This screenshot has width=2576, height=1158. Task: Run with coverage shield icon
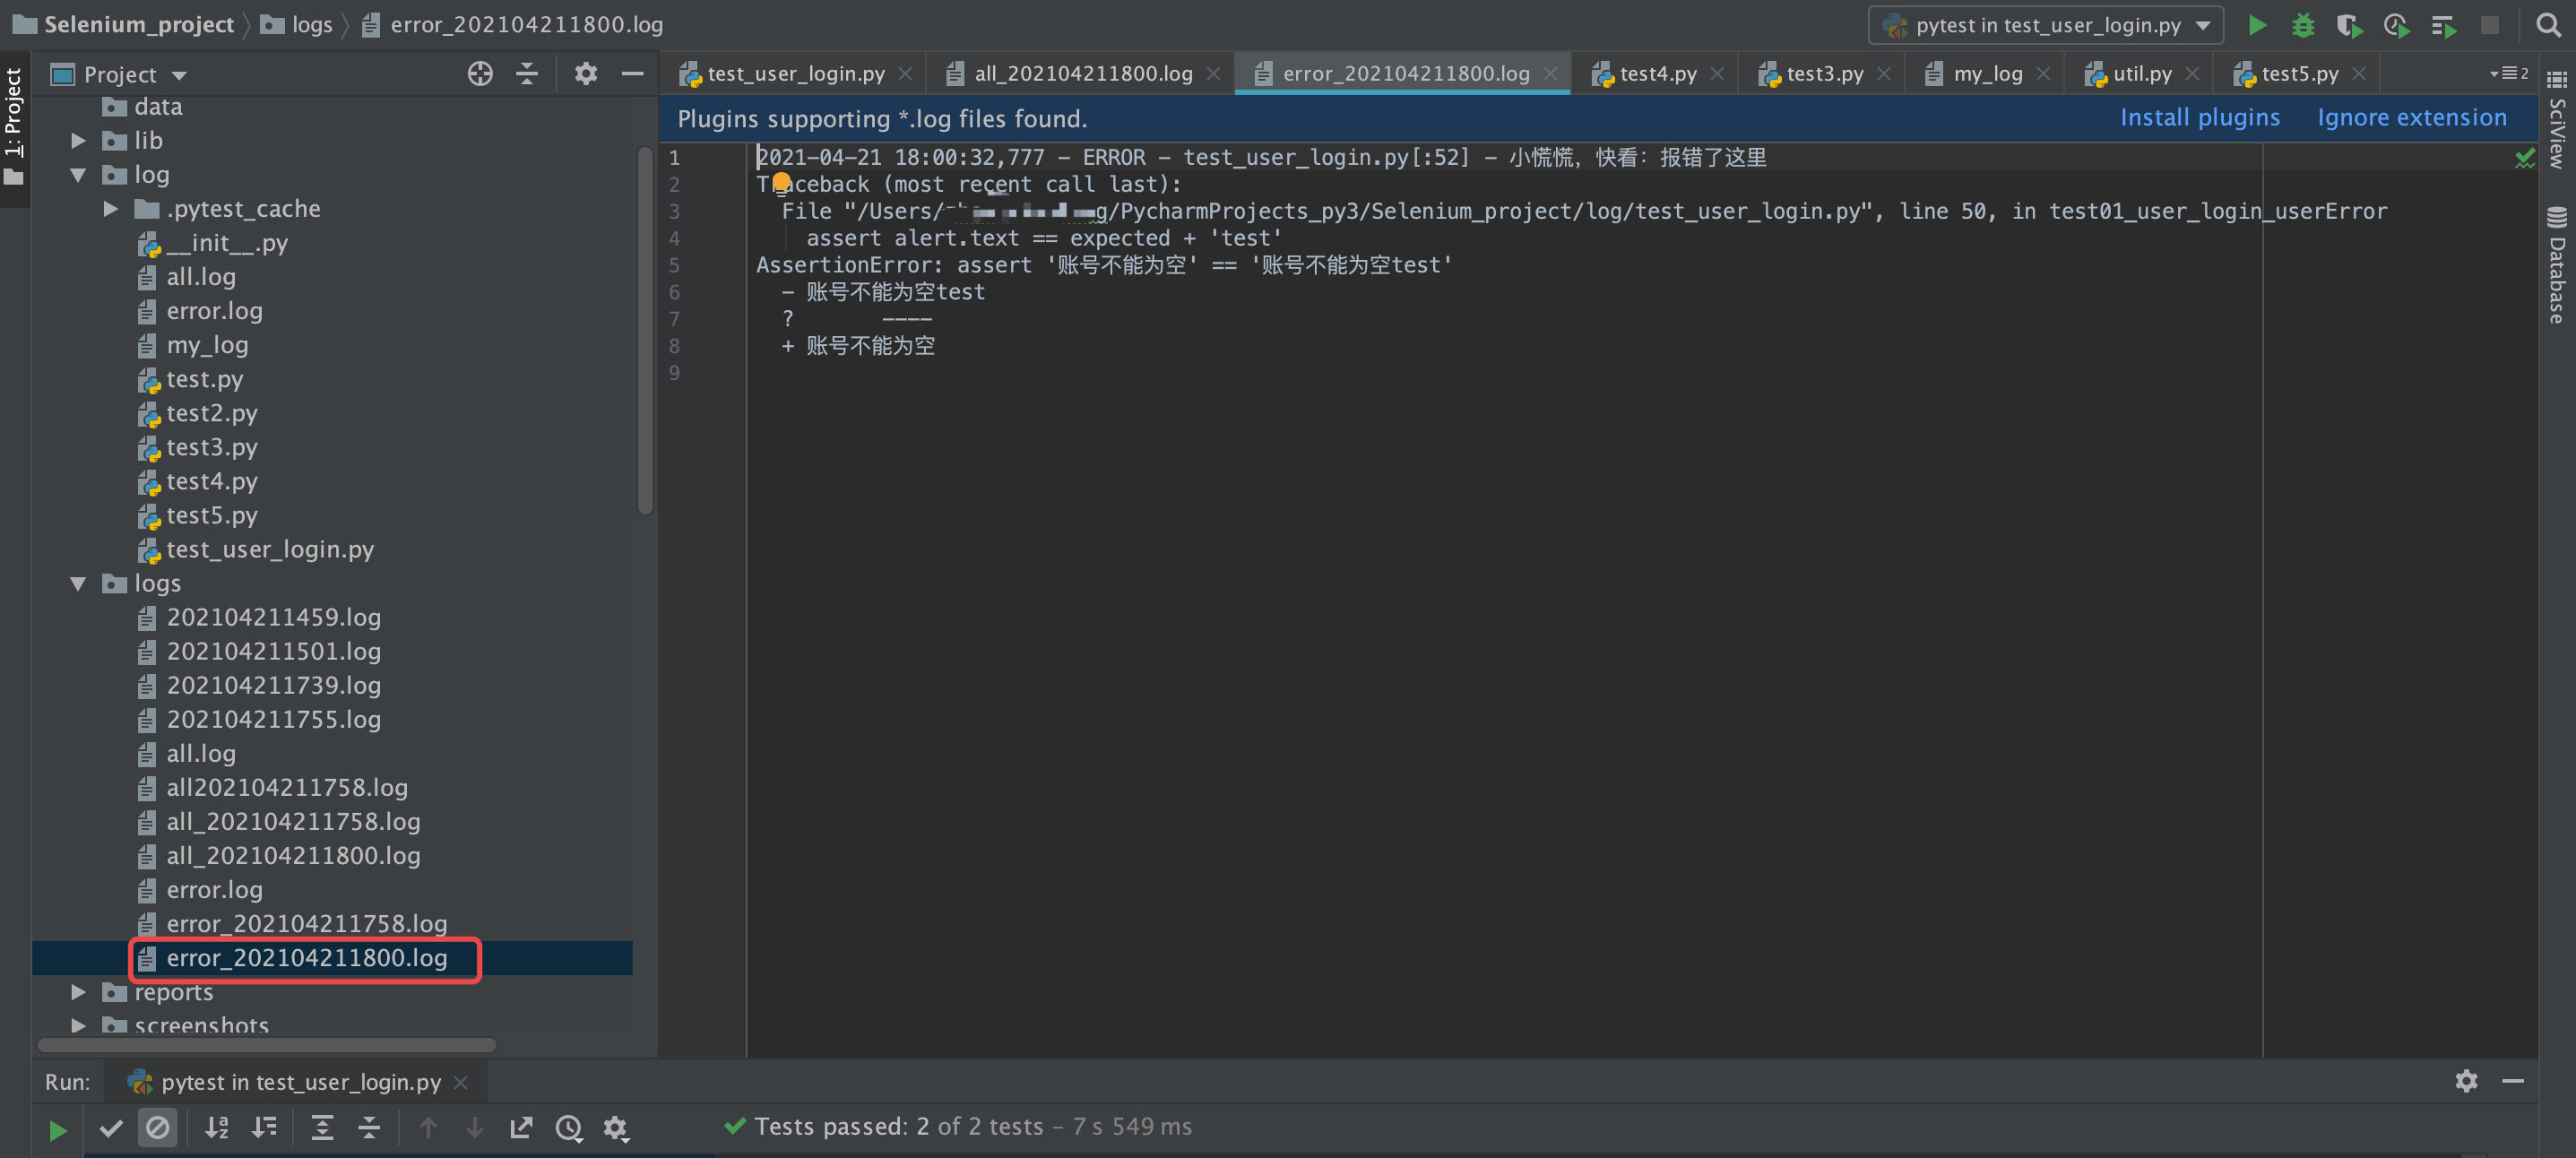coord(2348,25)
